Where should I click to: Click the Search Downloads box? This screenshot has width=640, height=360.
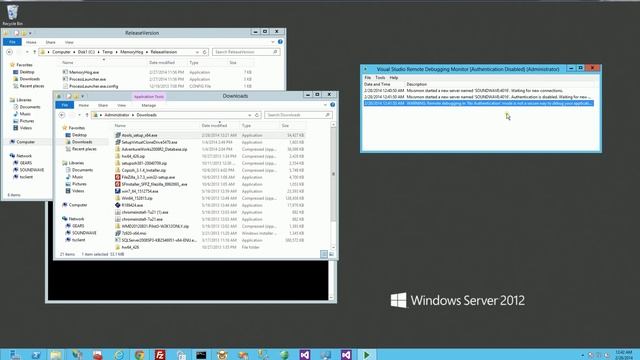[x=298, y=115]
